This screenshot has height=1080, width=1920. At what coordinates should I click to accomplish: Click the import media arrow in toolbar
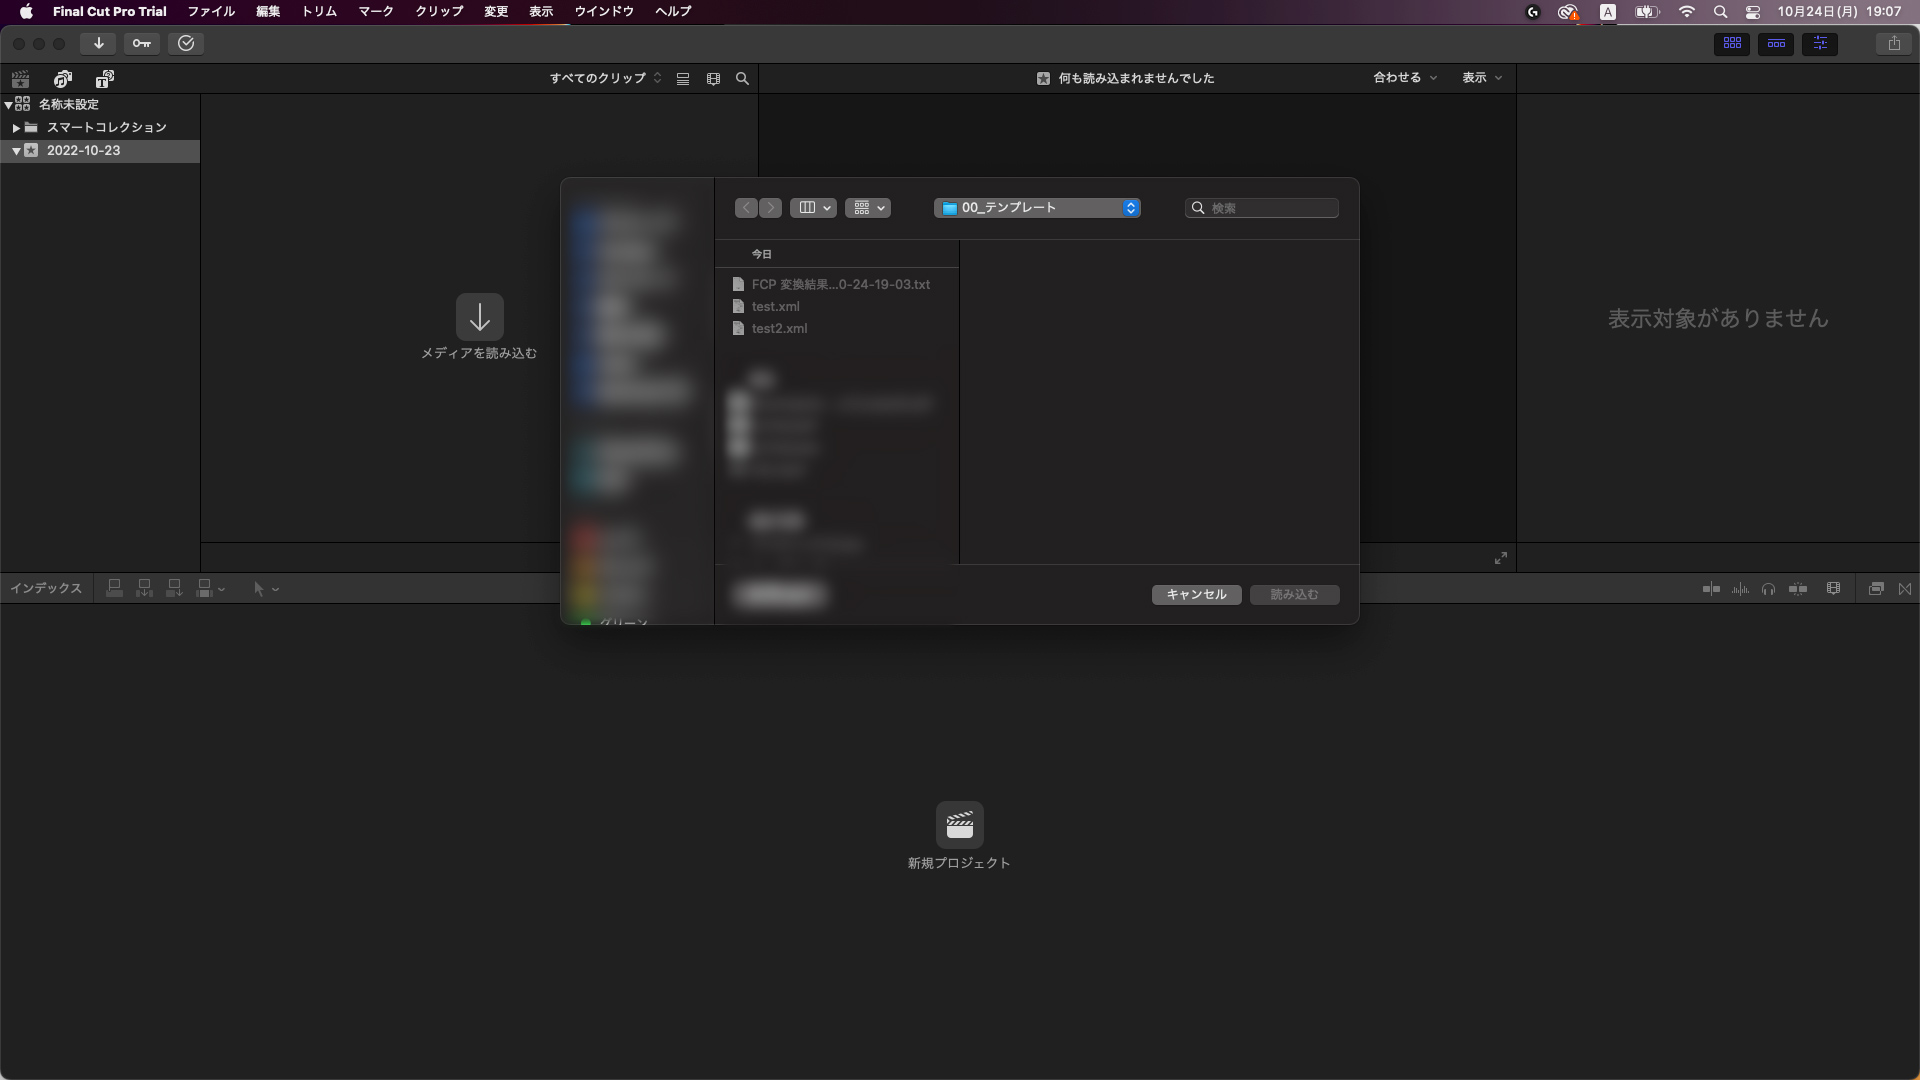coord(98,43)
